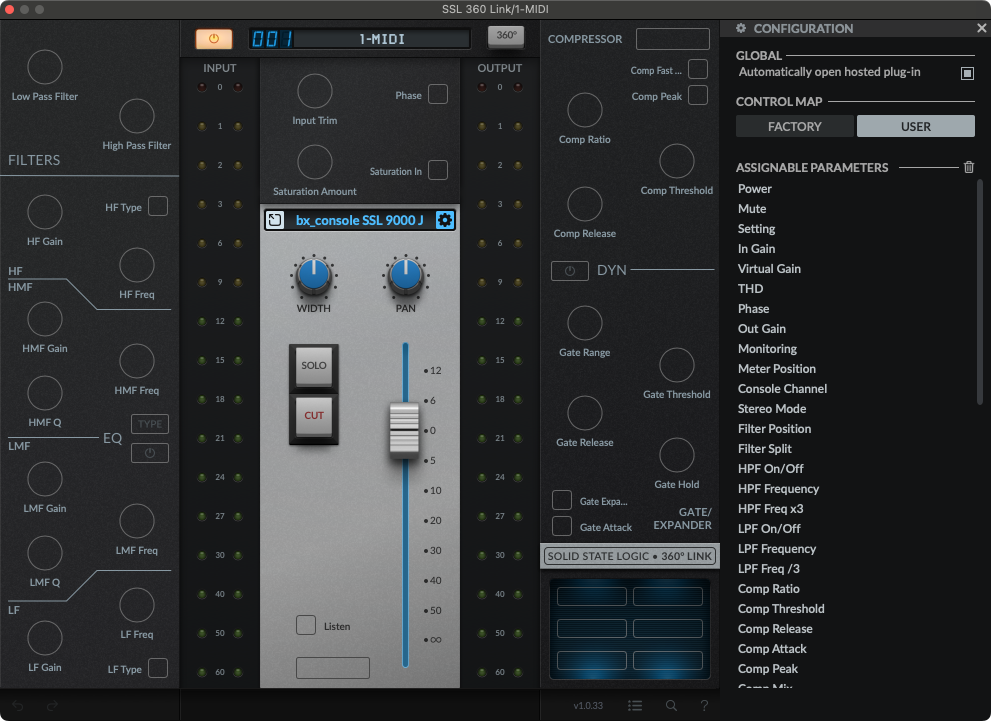Toggle the Saturation In checkbox
The image size is (991, 721).
(x=437, y=171)
